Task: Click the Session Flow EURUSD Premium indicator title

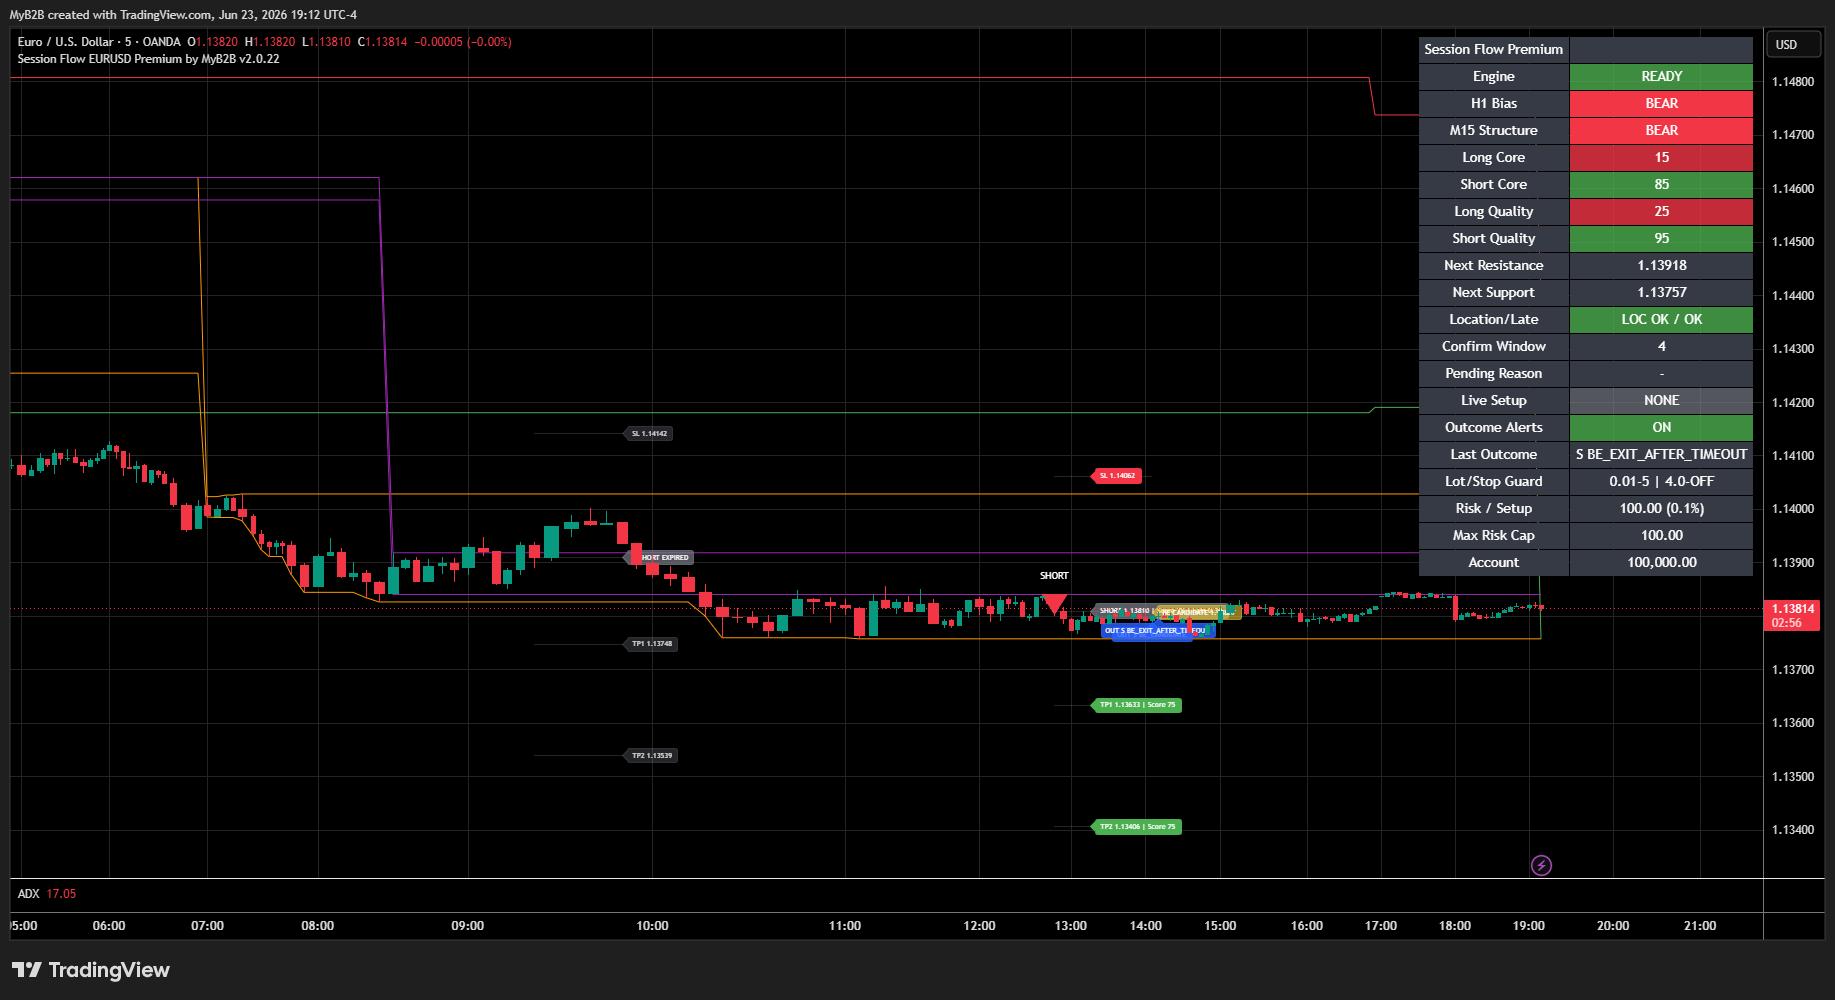Action: tap(148, 59)
